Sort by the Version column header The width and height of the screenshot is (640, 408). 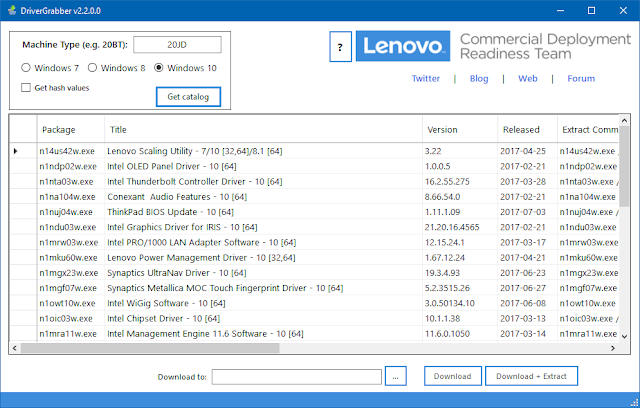460,129
